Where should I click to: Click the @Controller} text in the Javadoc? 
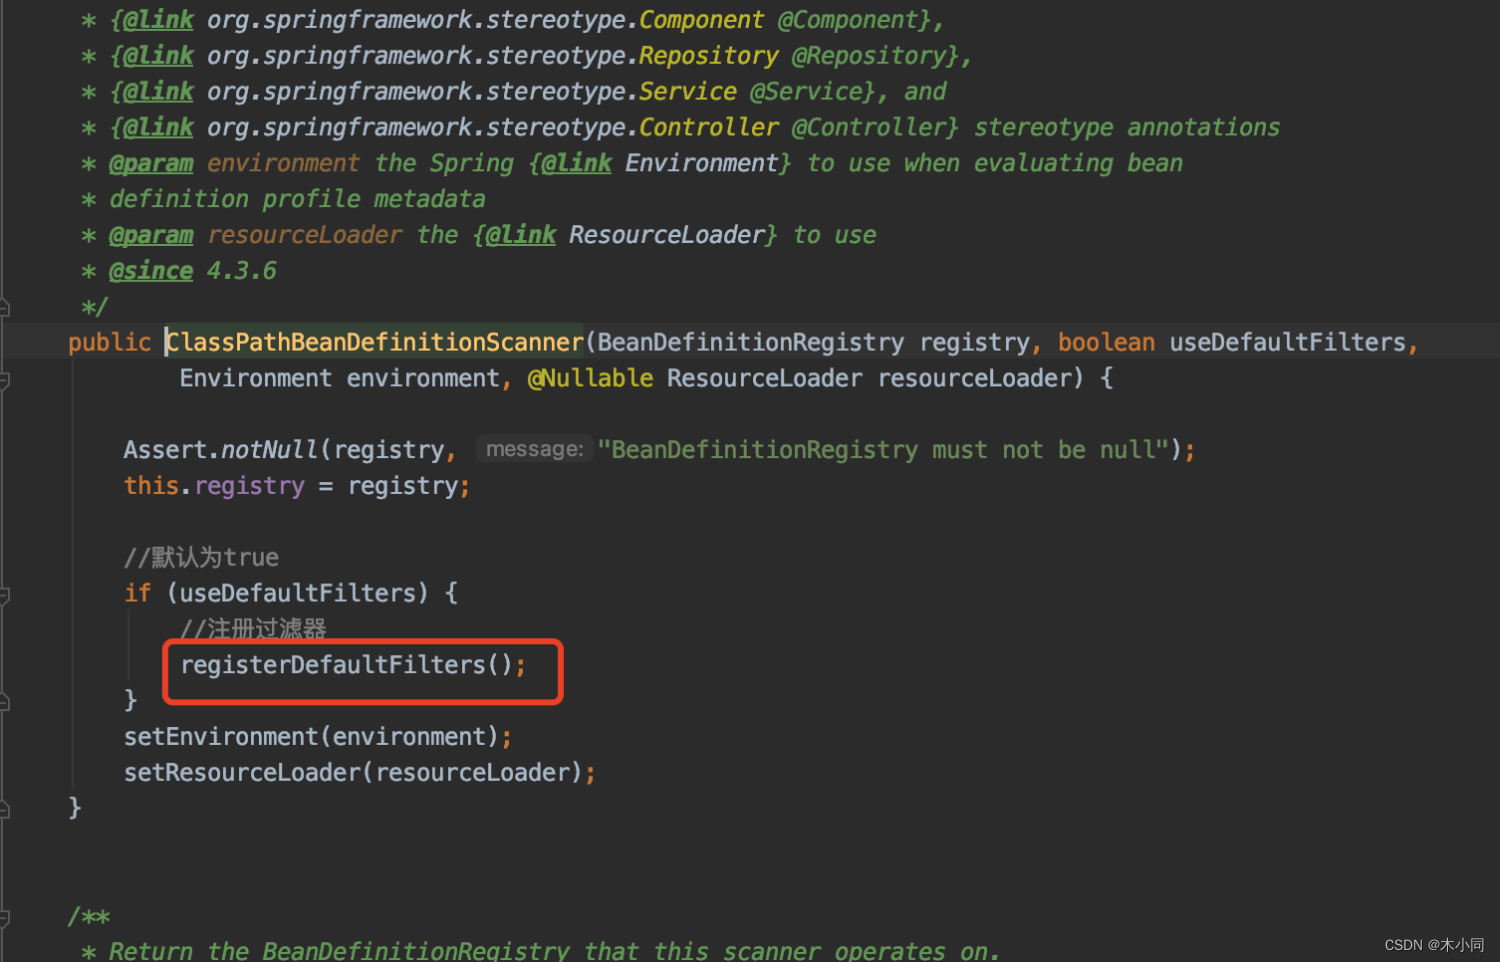[x=875, y=128]
